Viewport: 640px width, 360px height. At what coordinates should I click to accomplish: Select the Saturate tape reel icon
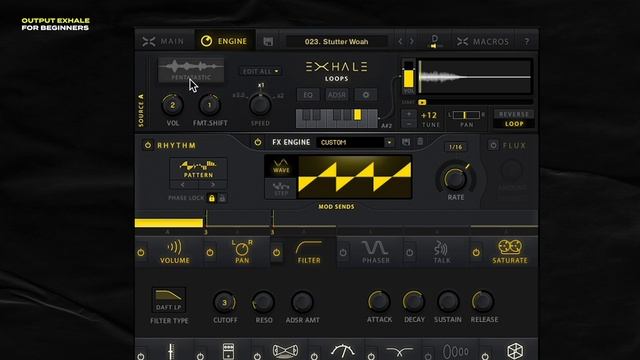(510, 247)
